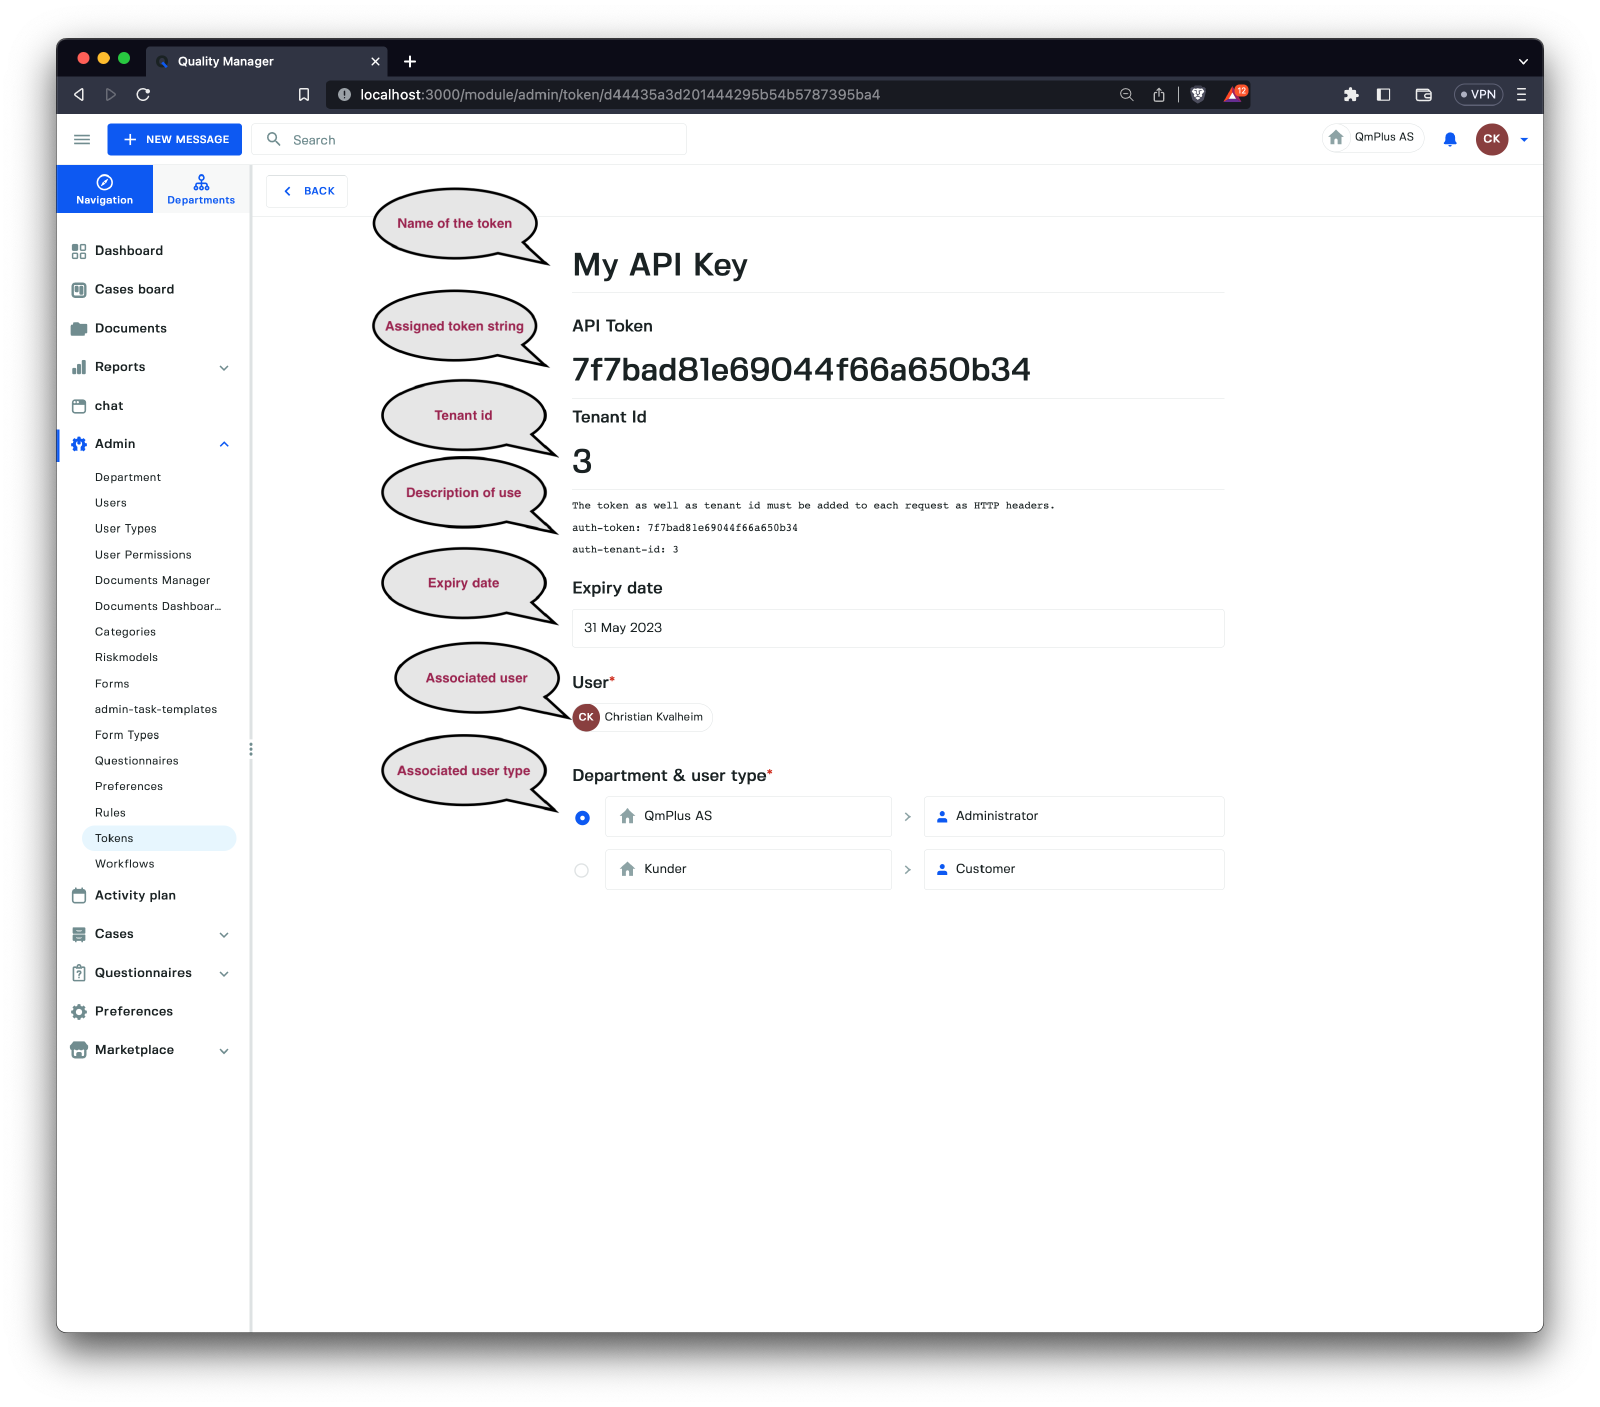The image size is (1600, 1407).
Task: Click the NEW MESSAGE button
Action: (175, 139)
